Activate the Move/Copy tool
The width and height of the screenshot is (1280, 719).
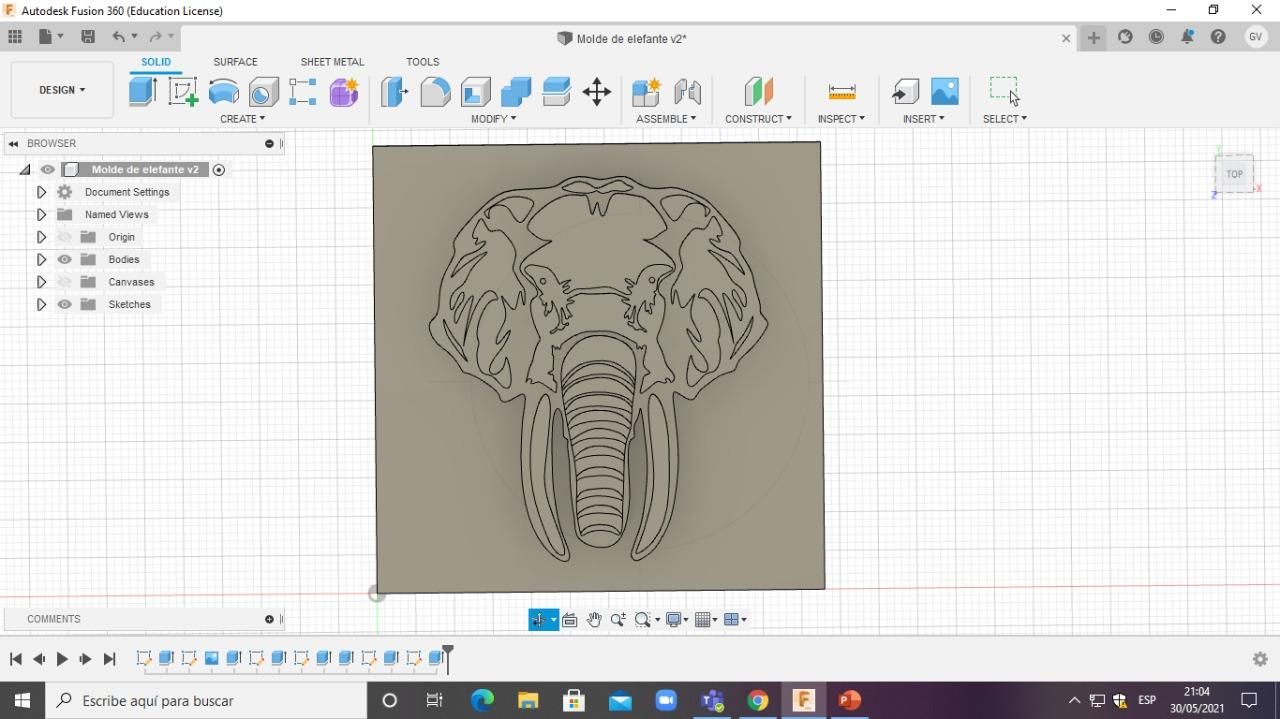(x=597, y=92)
